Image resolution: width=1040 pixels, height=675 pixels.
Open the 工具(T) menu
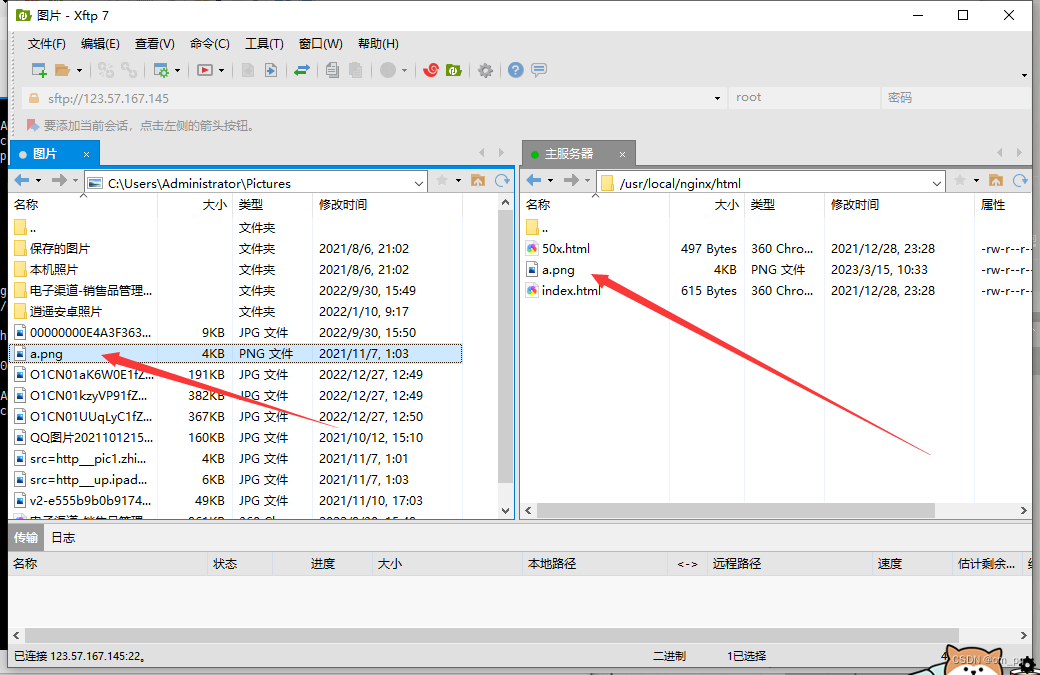pos(264,44)
